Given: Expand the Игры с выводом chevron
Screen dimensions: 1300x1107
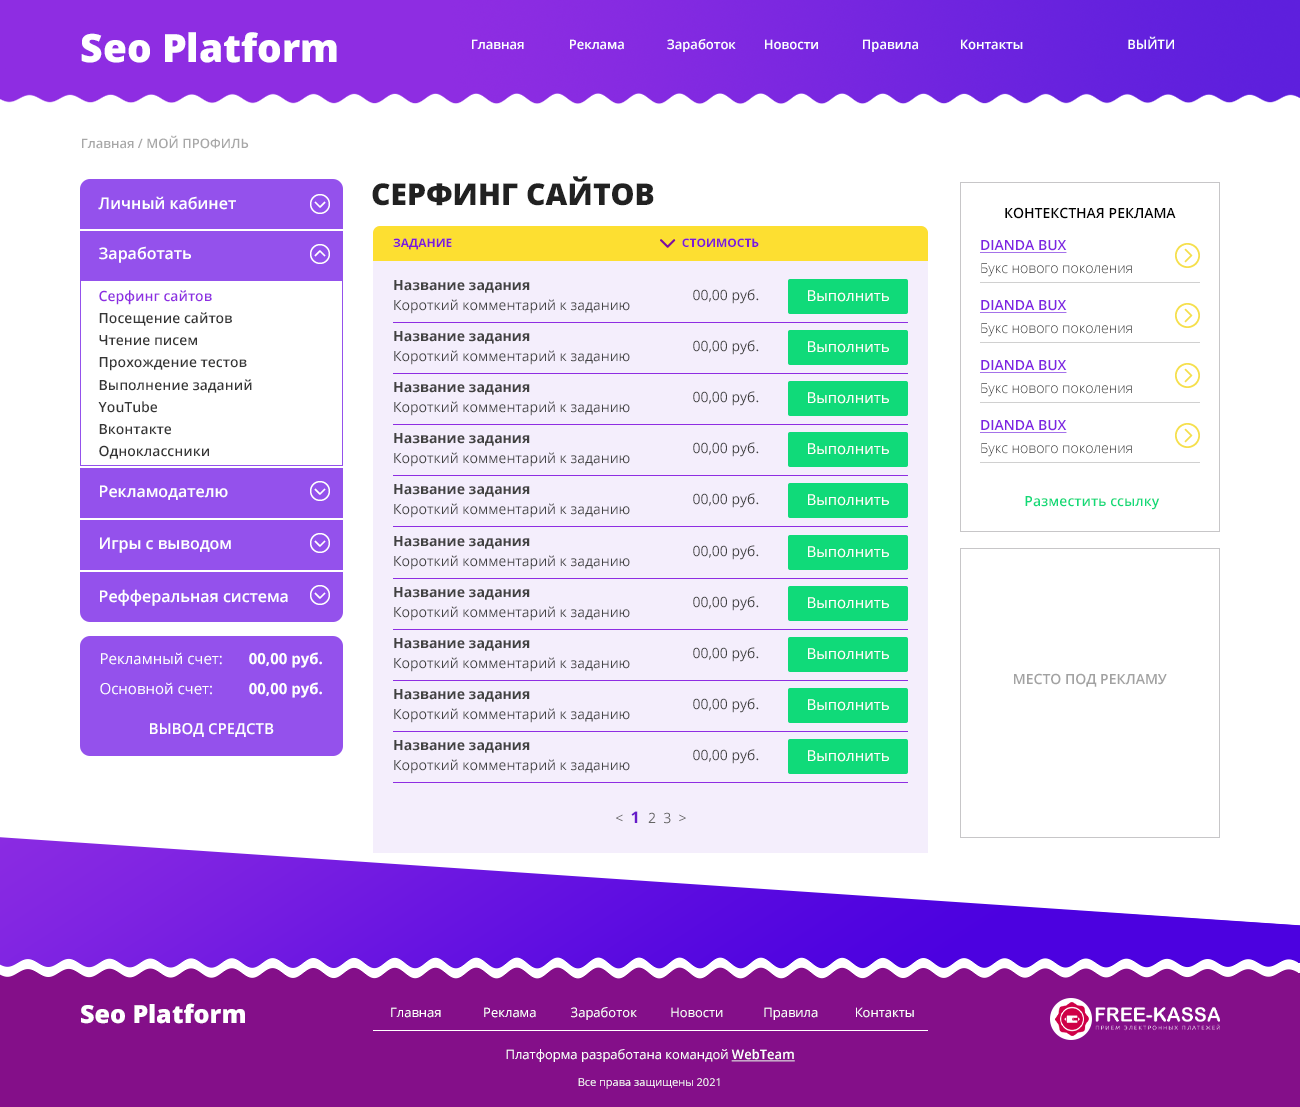Looking at the screenshot, I should point(320,543).
